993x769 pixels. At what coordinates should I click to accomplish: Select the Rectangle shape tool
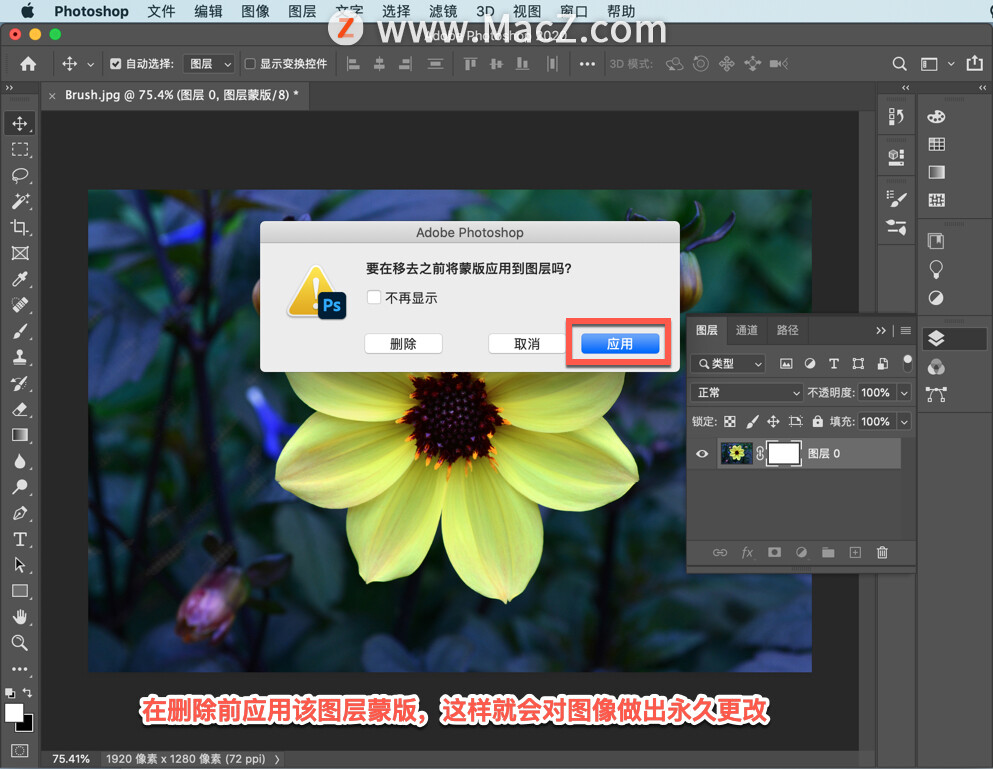[x=20, y=591]
